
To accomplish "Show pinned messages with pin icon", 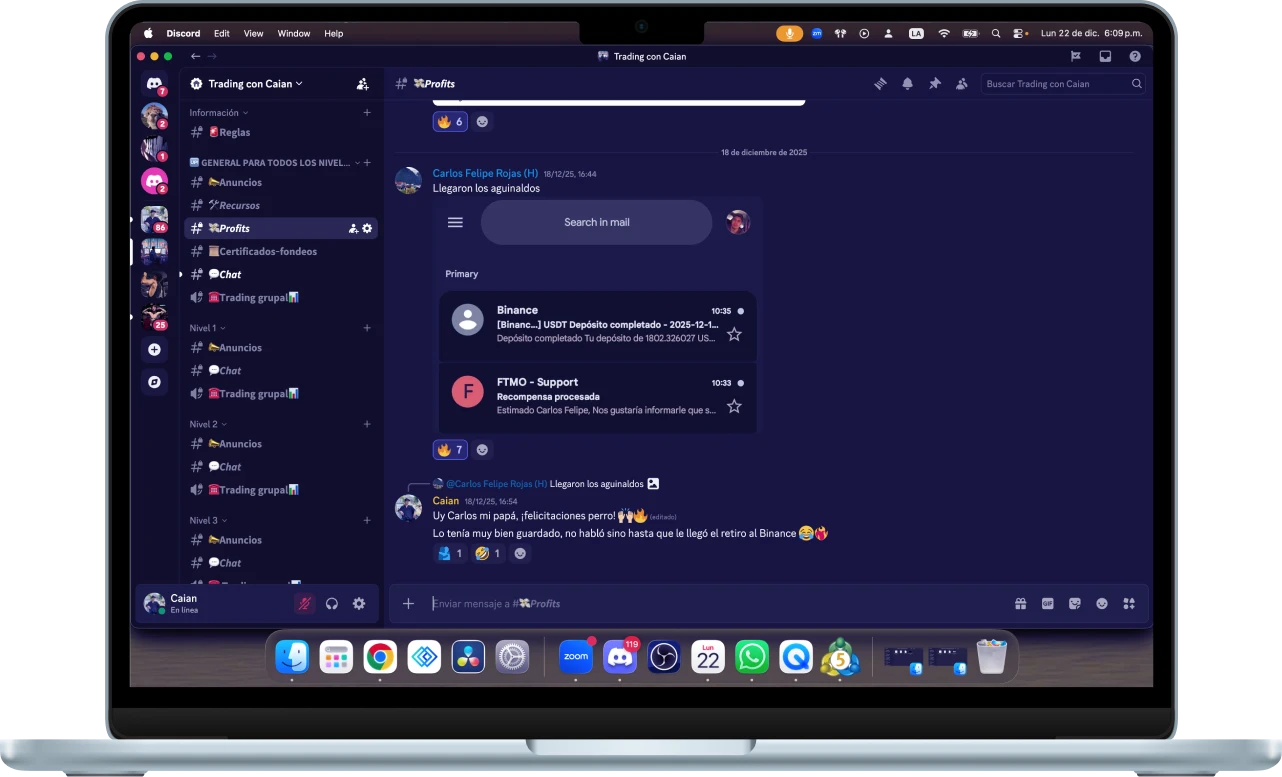I will pos(934,84).
